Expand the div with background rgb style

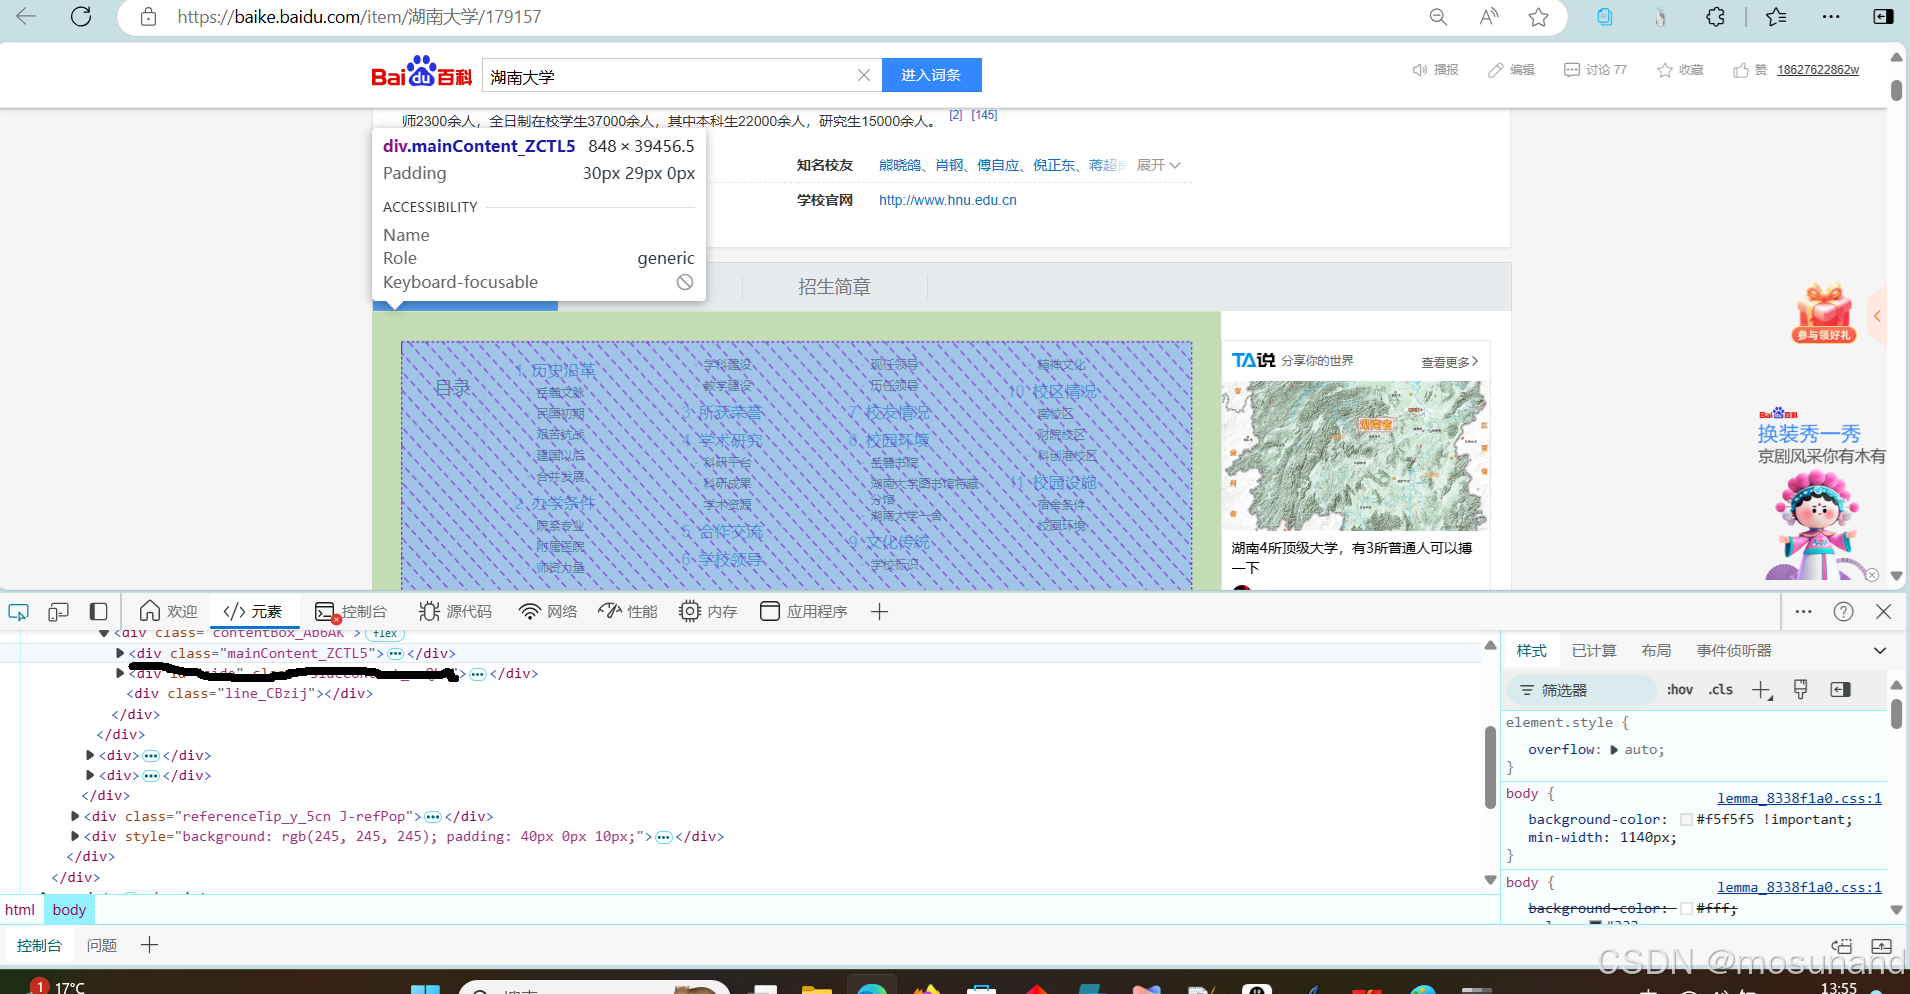click(75, 837)
